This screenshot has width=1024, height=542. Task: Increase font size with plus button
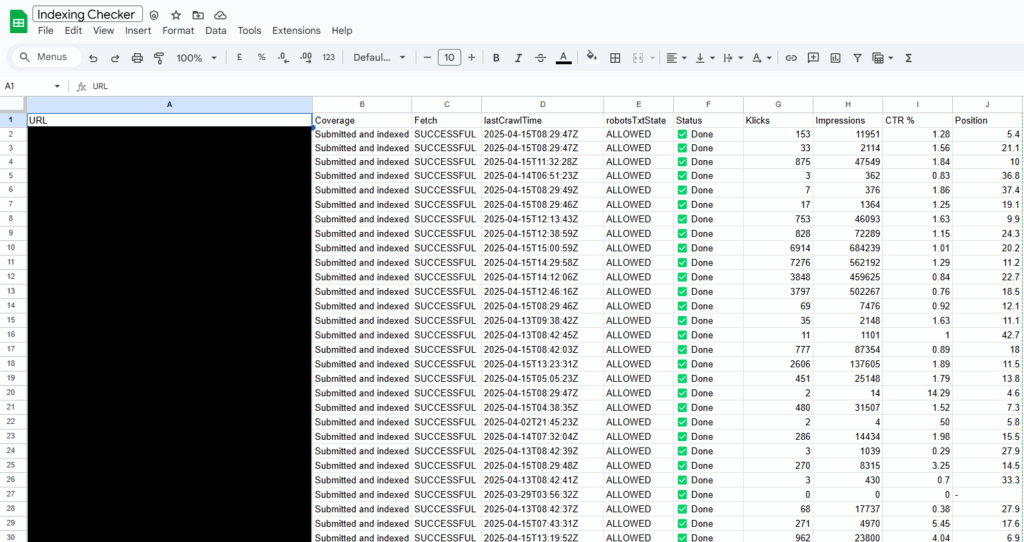[472, 57]
